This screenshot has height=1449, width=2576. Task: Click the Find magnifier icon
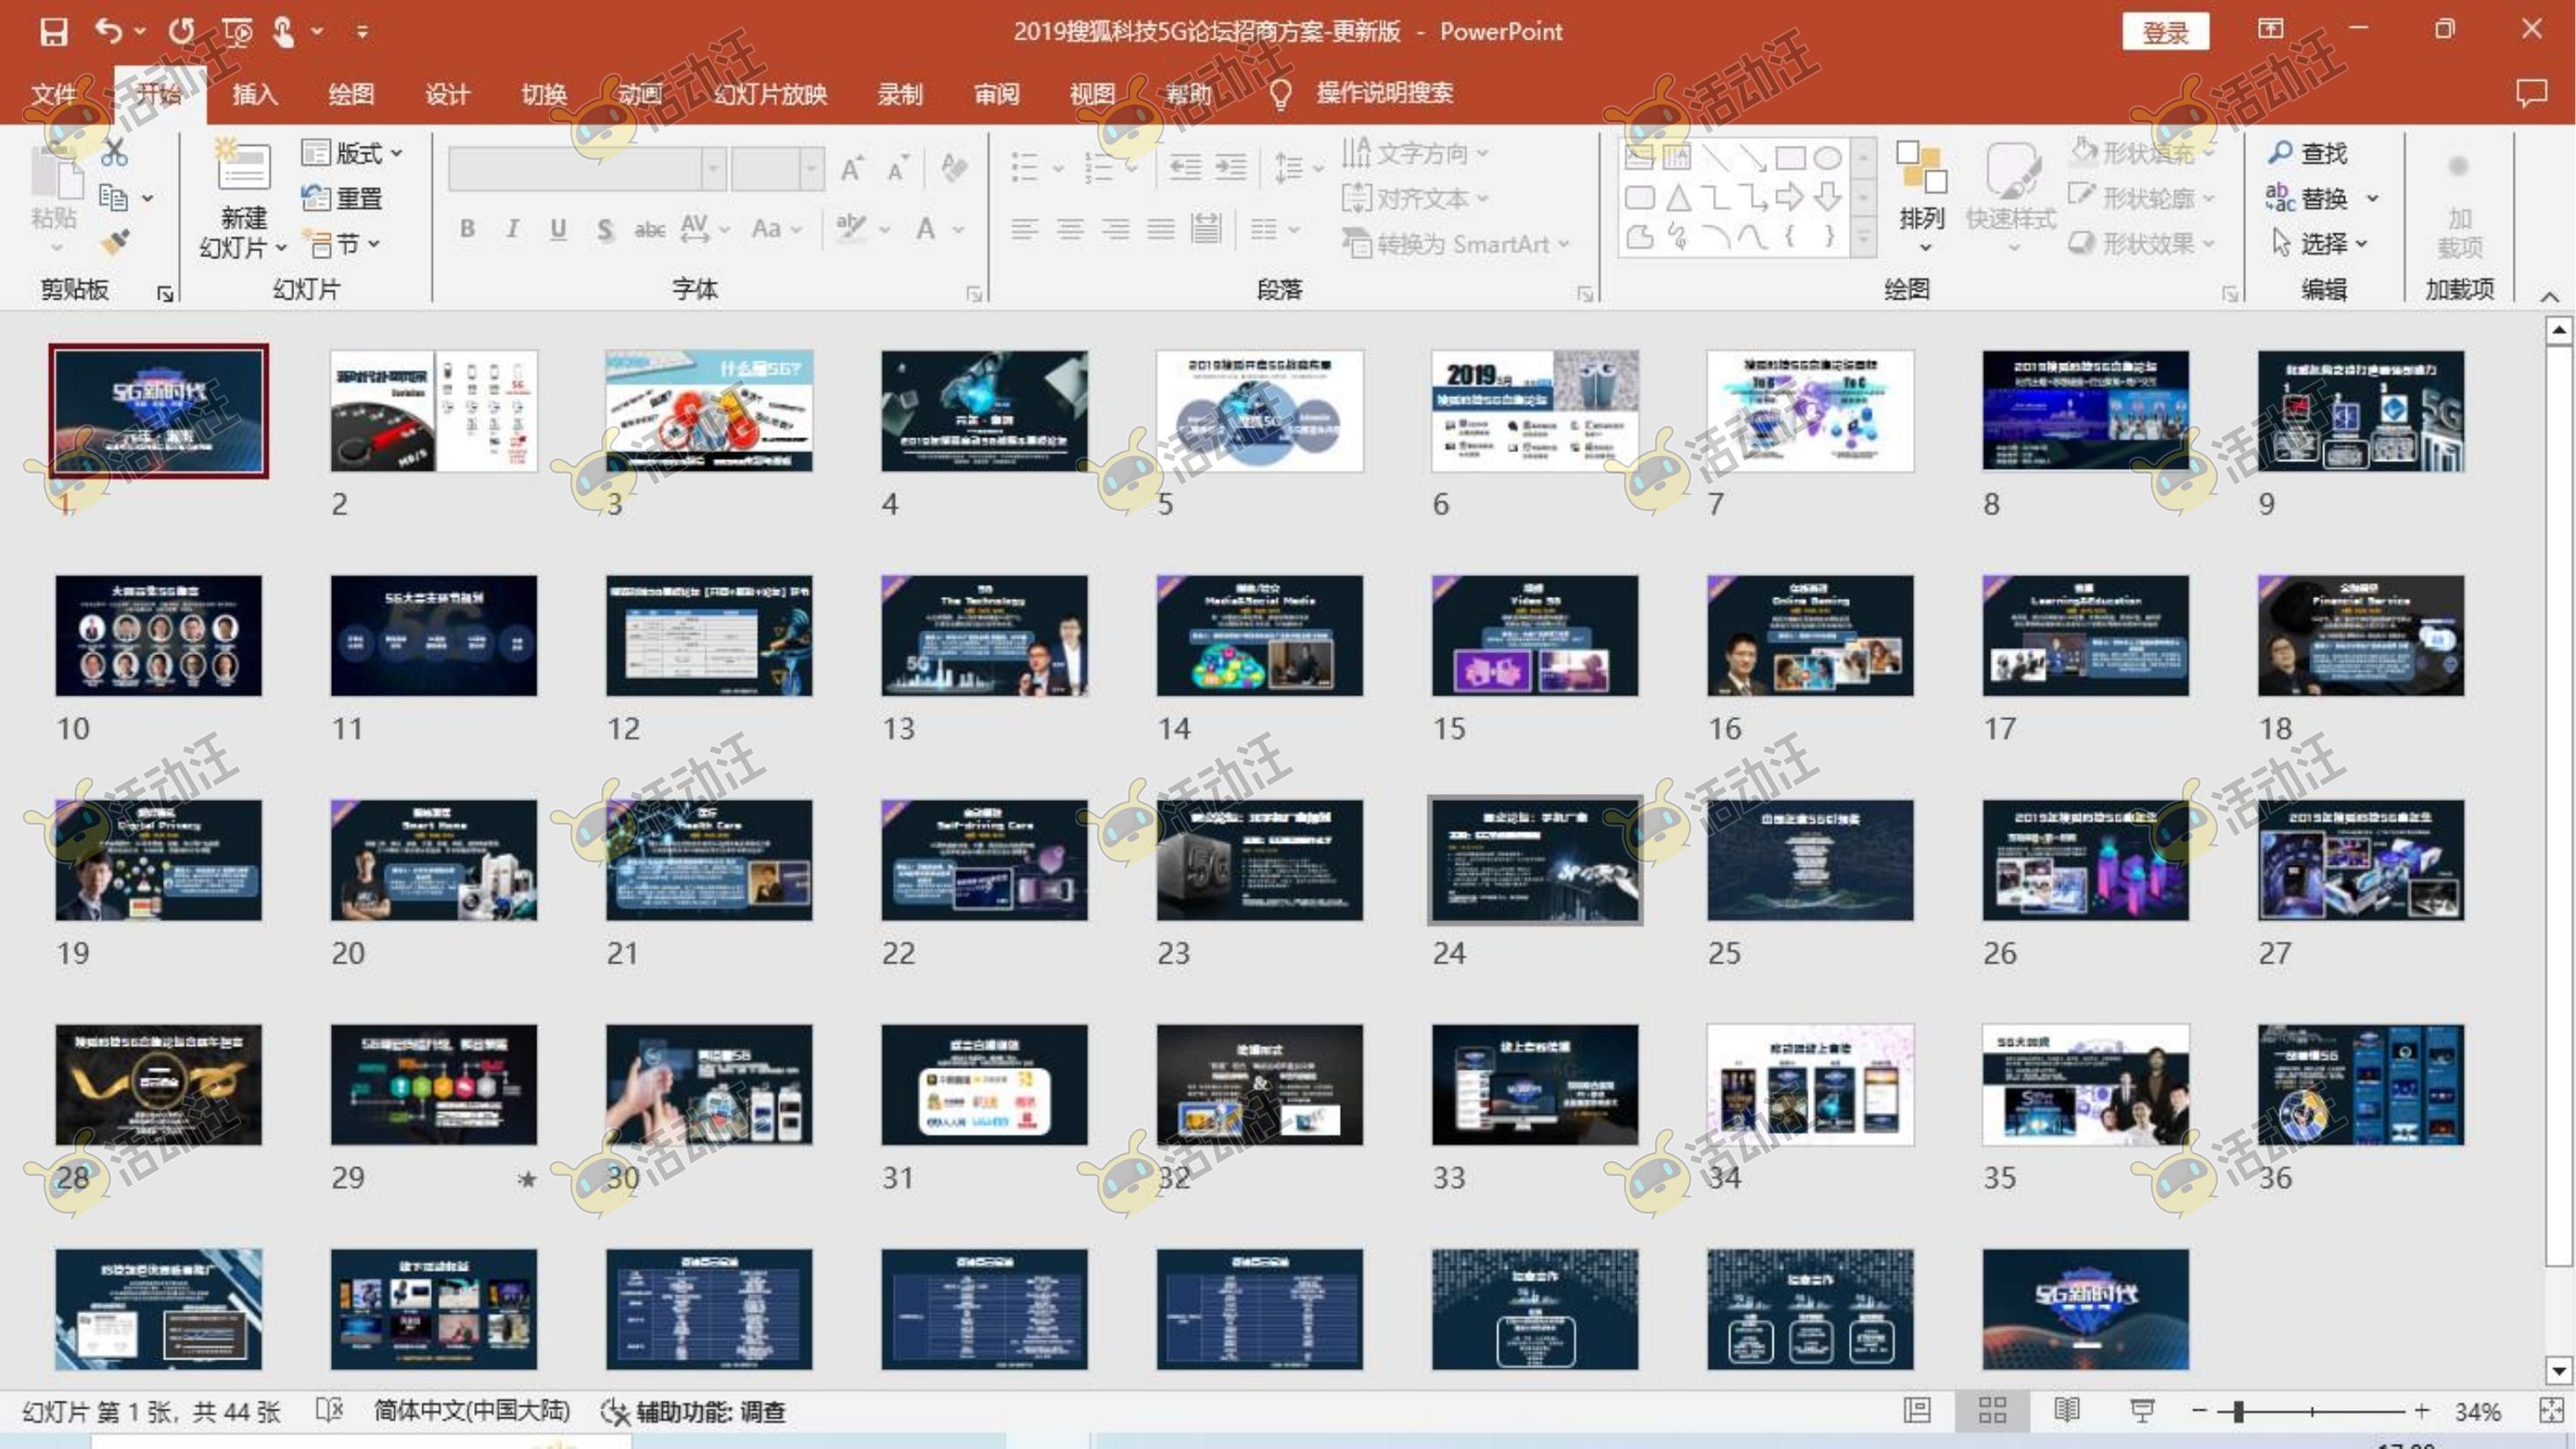pos(2280,153)
